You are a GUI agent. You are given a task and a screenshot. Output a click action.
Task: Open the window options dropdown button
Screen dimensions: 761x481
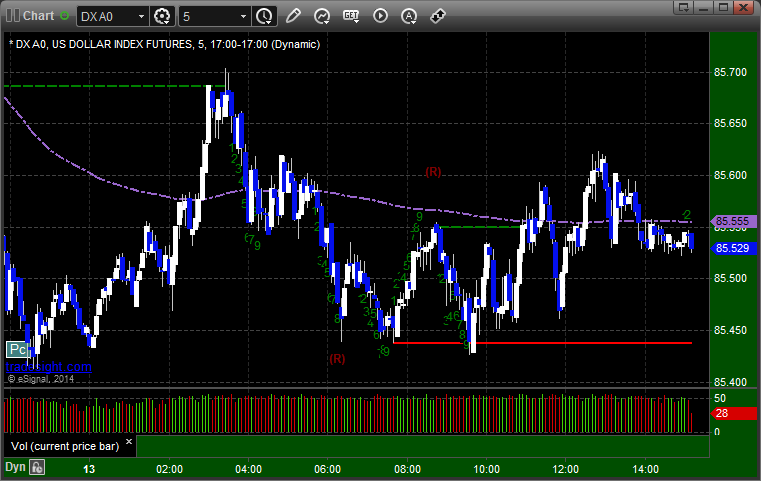click(x=684, y=7)
